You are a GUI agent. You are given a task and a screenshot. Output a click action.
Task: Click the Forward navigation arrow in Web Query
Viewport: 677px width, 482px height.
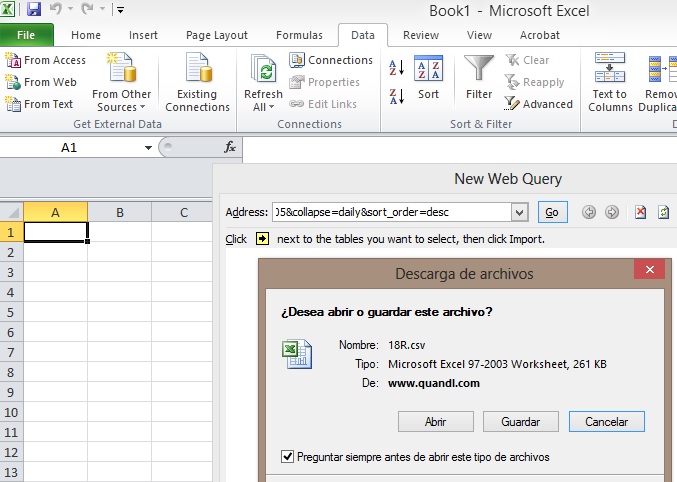[611, 212]
